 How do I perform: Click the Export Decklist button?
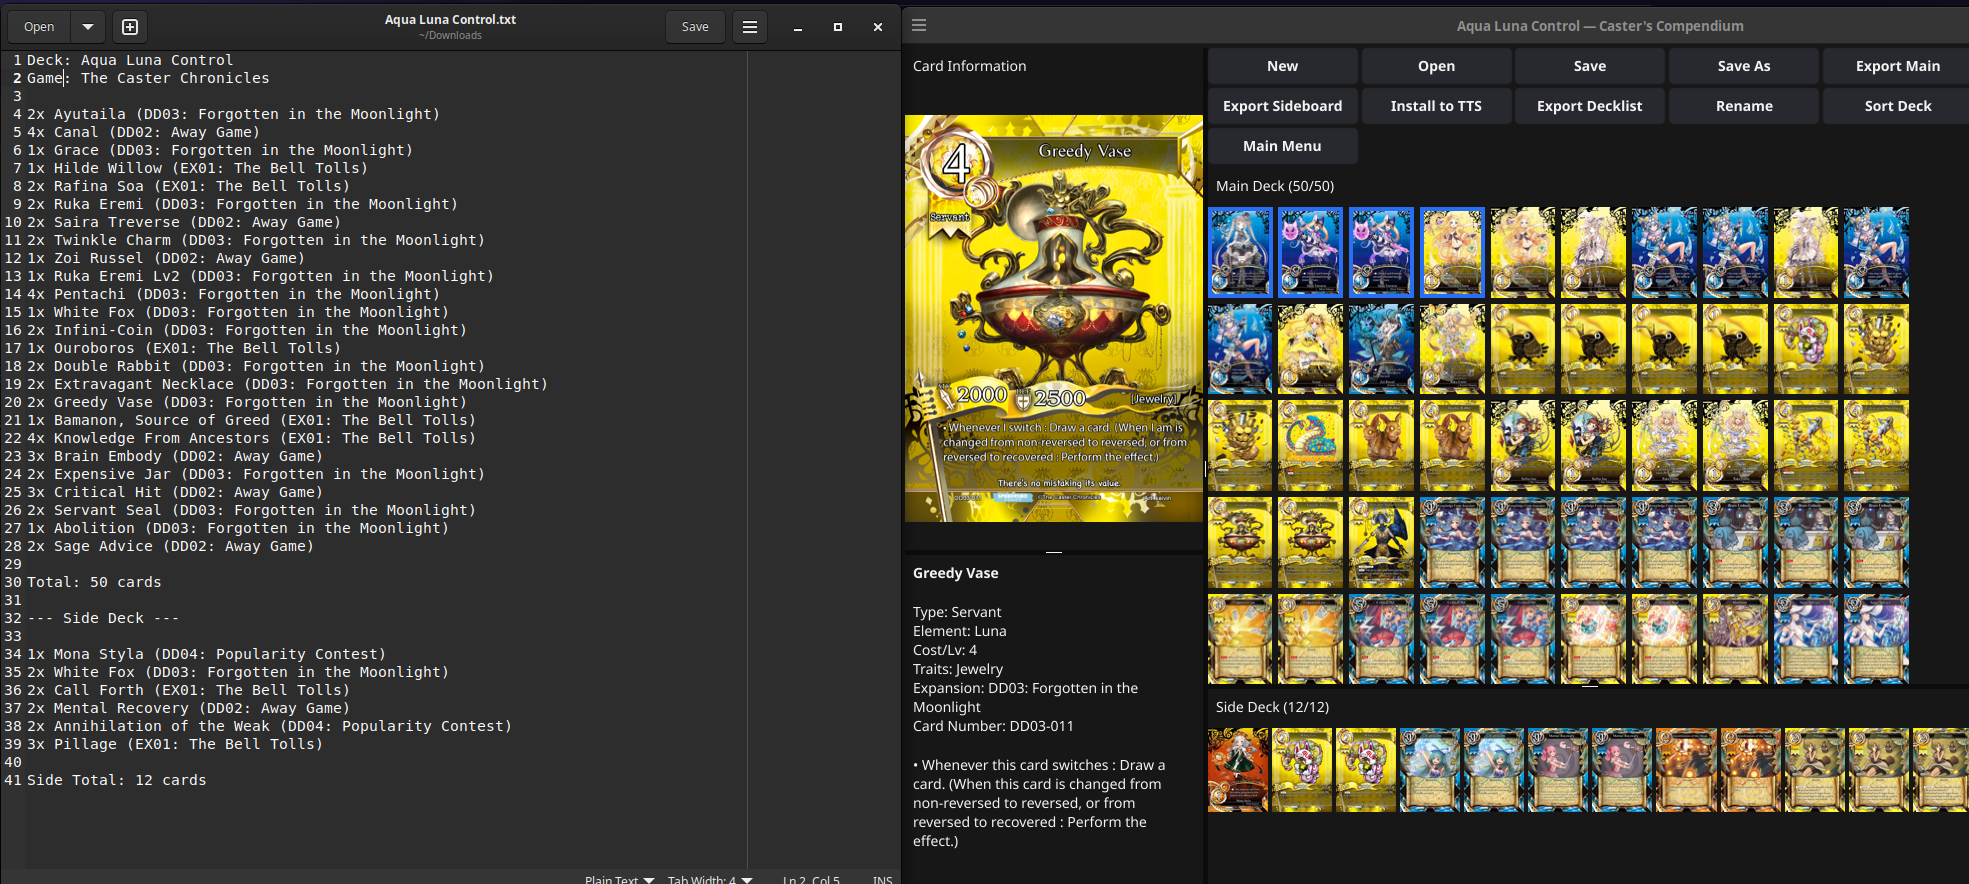[1590, 106]
